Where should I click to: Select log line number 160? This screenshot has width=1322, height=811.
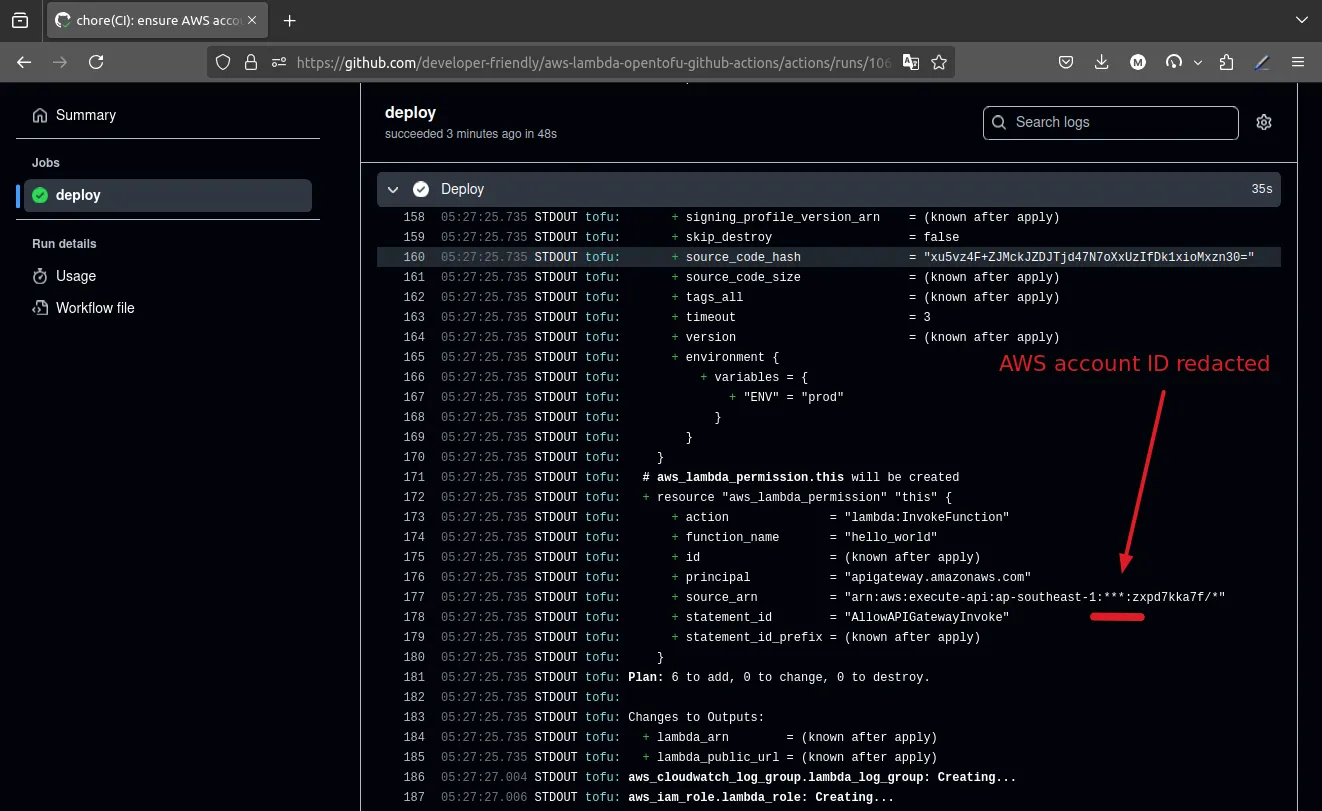point(414,257)
